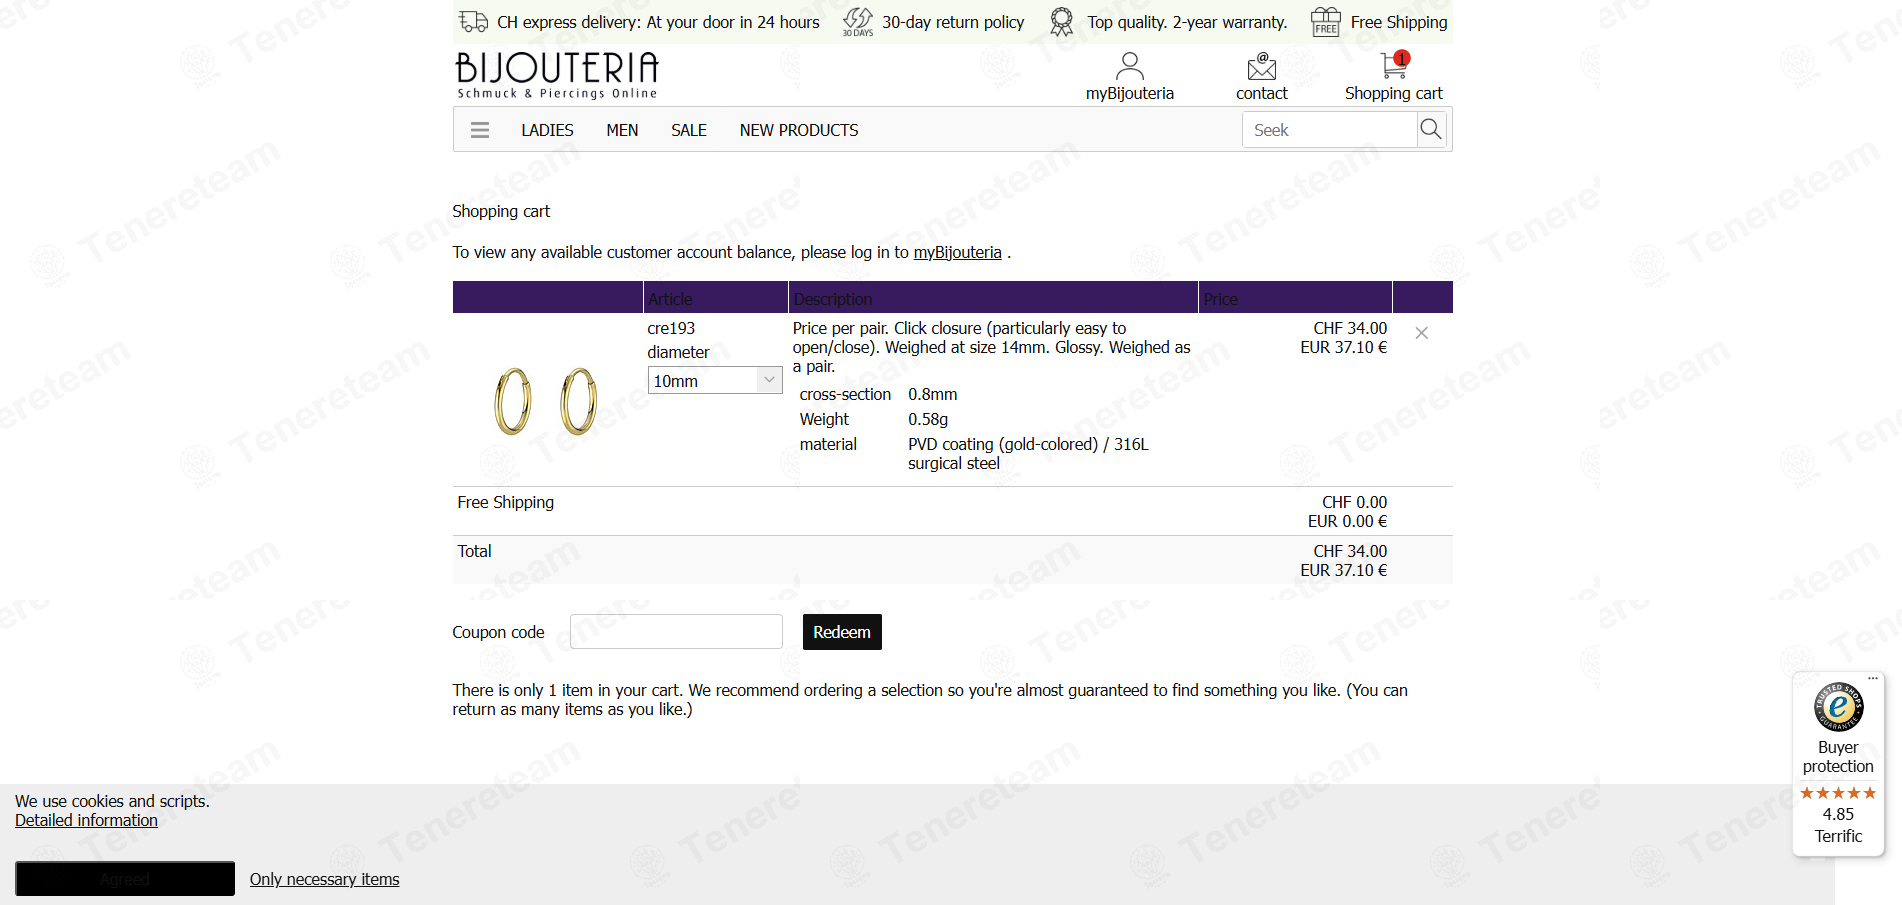Image resolution: width=1902 pixels, height=905 pixels.
Task: Open the diameter 10mm dropdown
Action: tap(715, 380)
